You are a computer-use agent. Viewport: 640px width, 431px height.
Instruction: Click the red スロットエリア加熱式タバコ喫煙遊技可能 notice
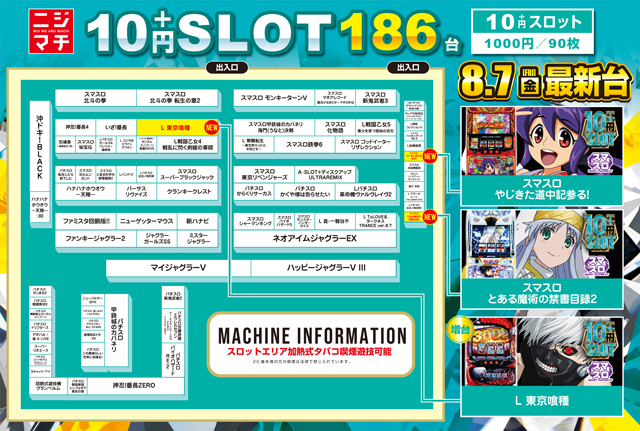pyautogui.click(x=309, y=351)
